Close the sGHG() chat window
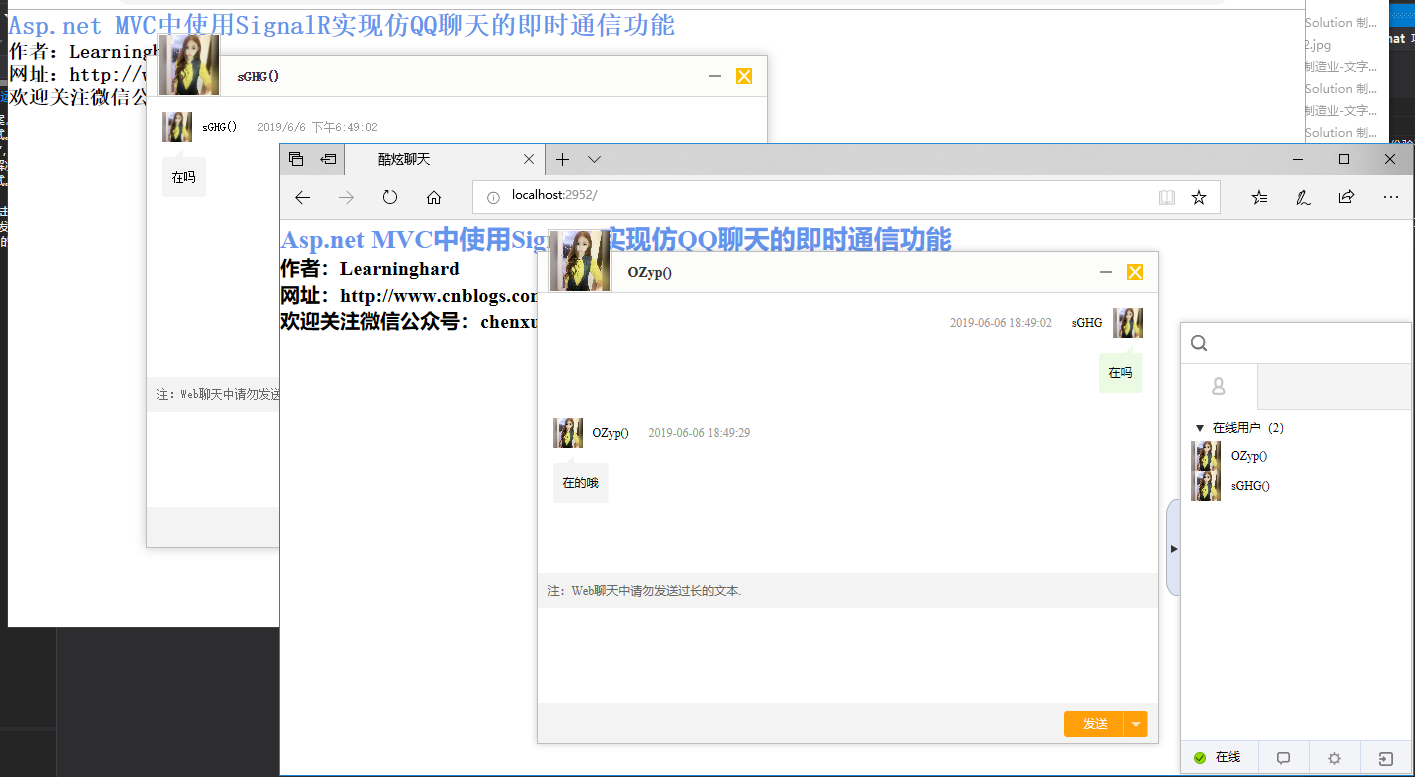 [x=744, y=76]
